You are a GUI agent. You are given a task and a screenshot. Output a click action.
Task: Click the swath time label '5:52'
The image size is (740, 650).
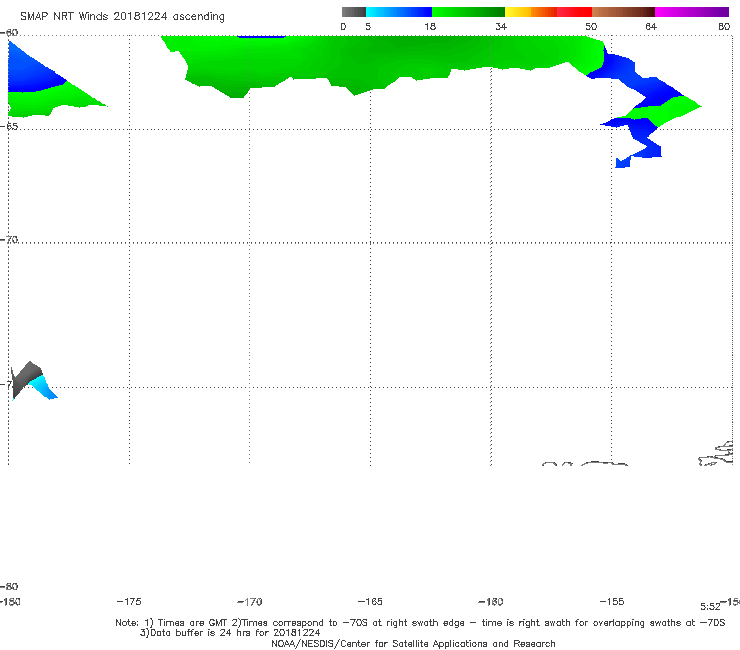click(x=710, y=607)
